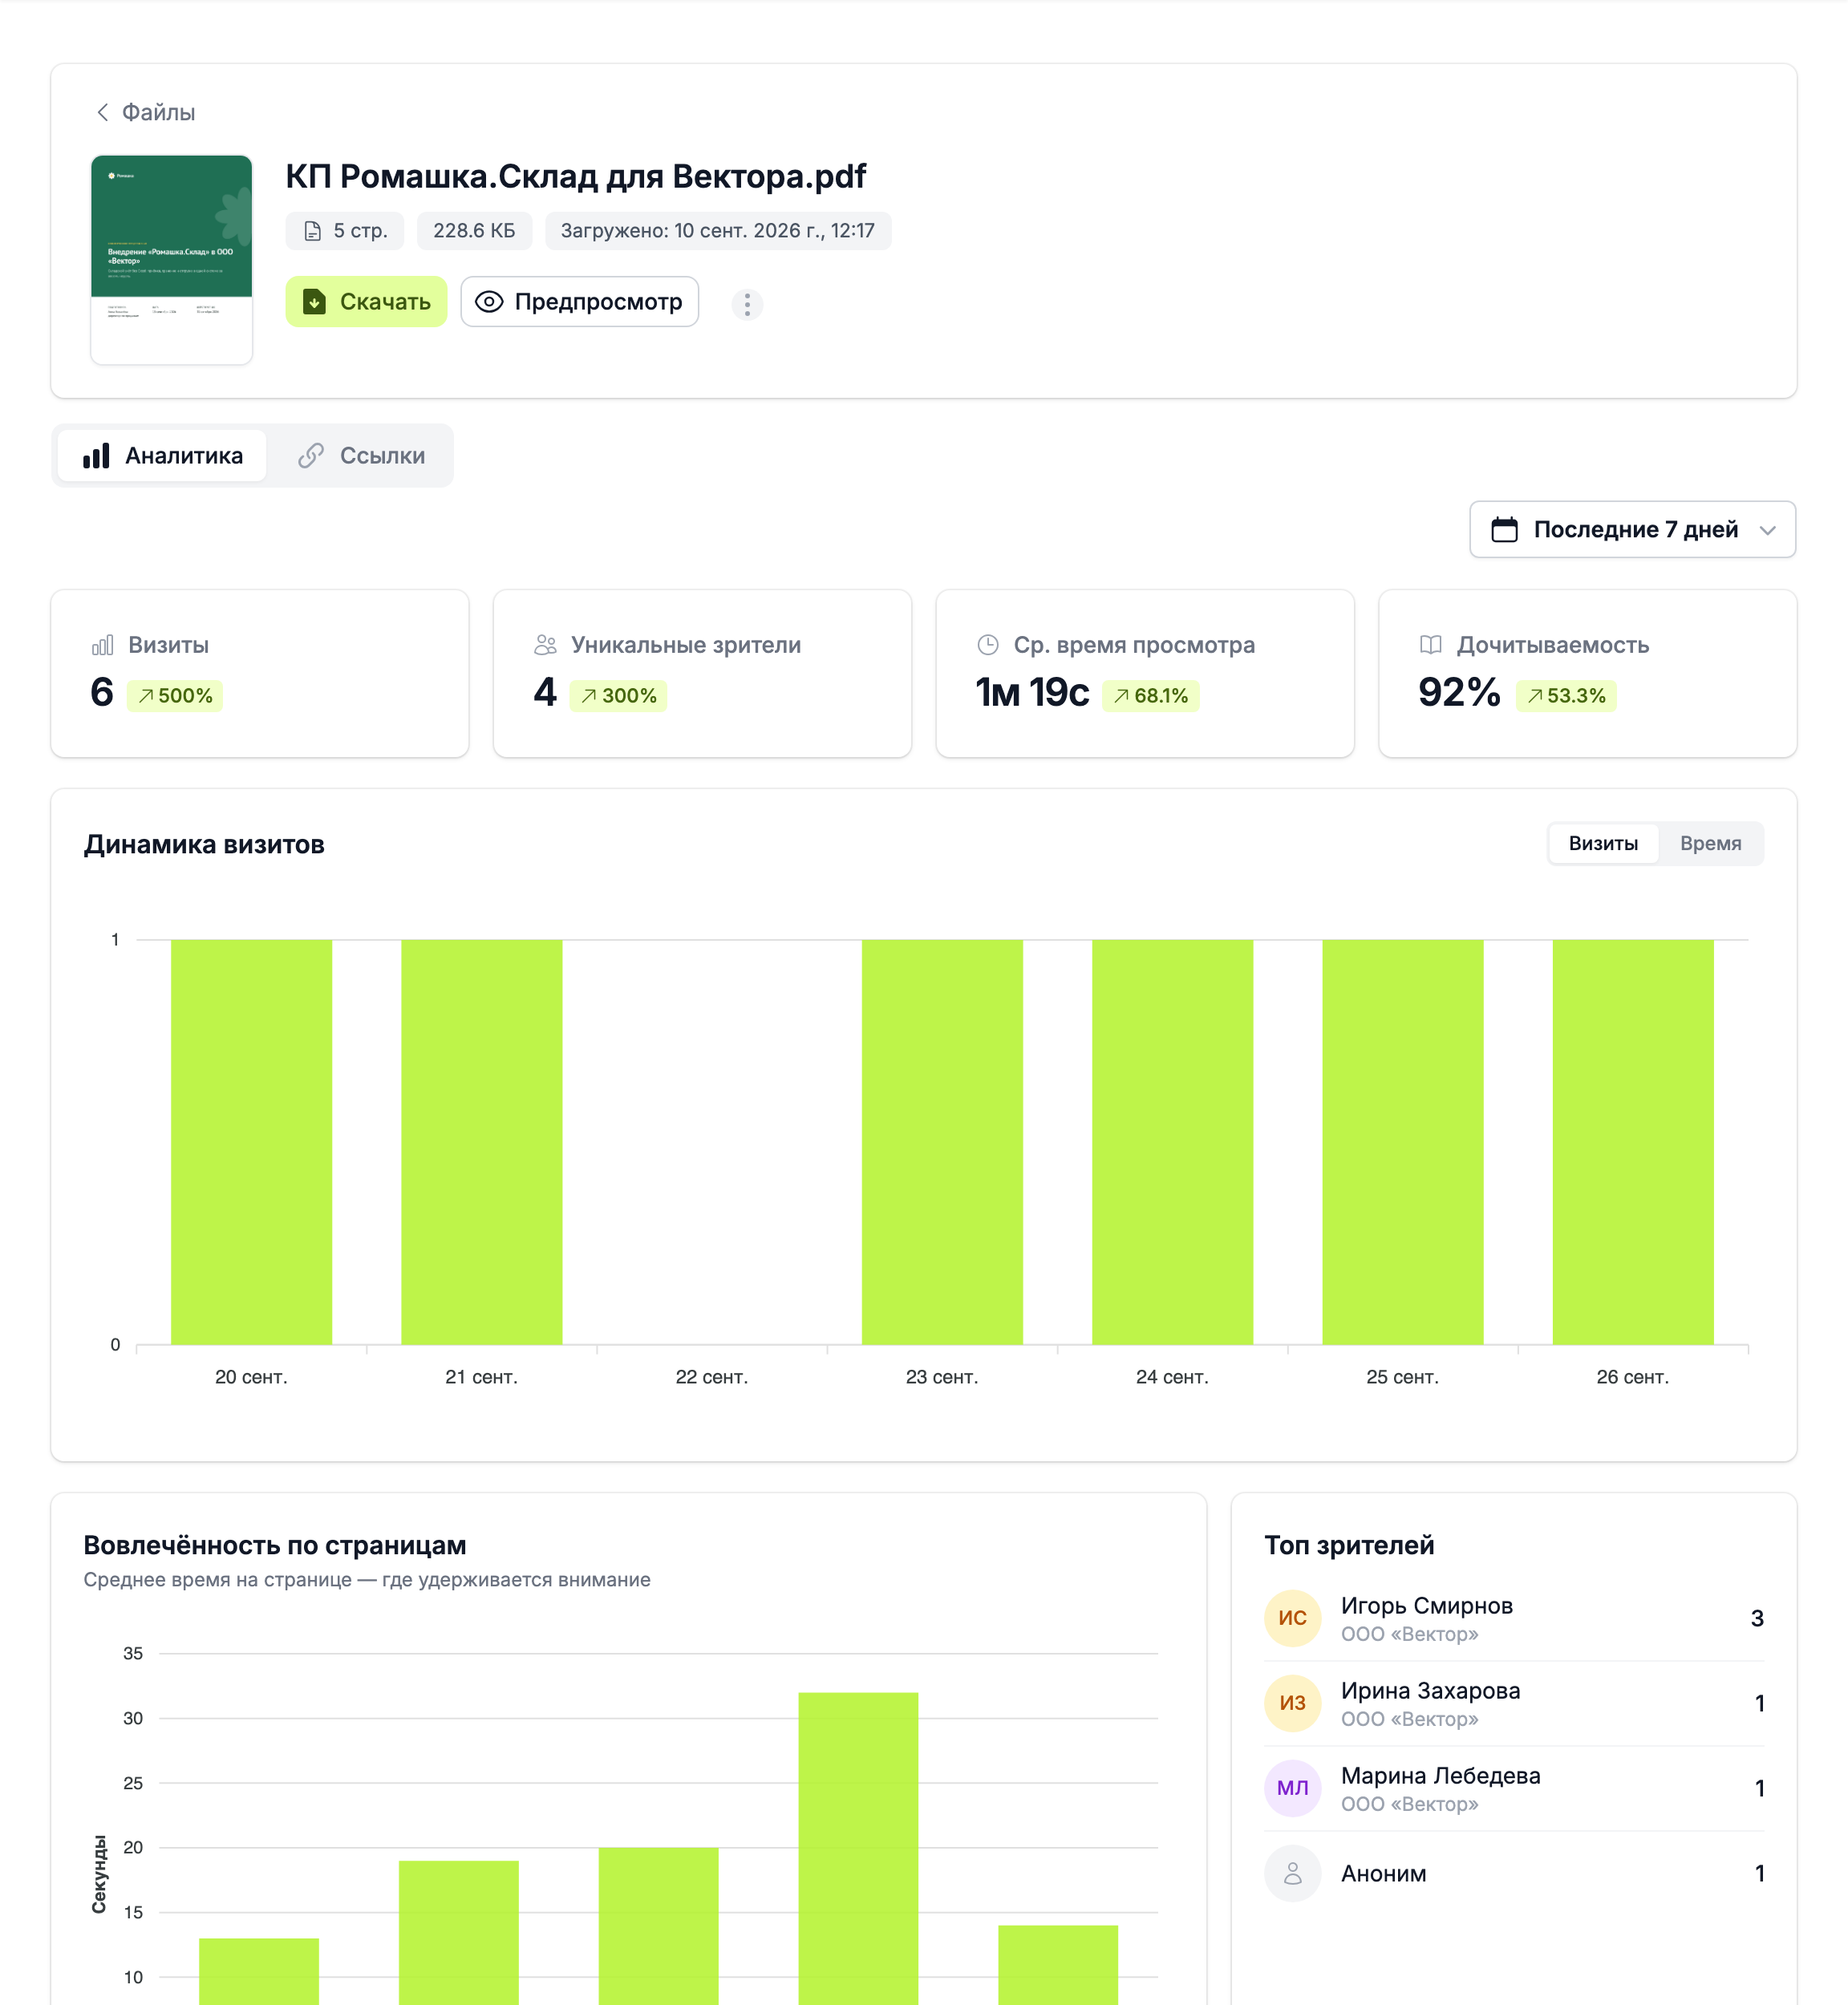The height and width of the screenshot is (2005, 1848).
Task: Open viewer Игорь Смирнов
Action: pyautogui.click(x=1514, y=1618)
